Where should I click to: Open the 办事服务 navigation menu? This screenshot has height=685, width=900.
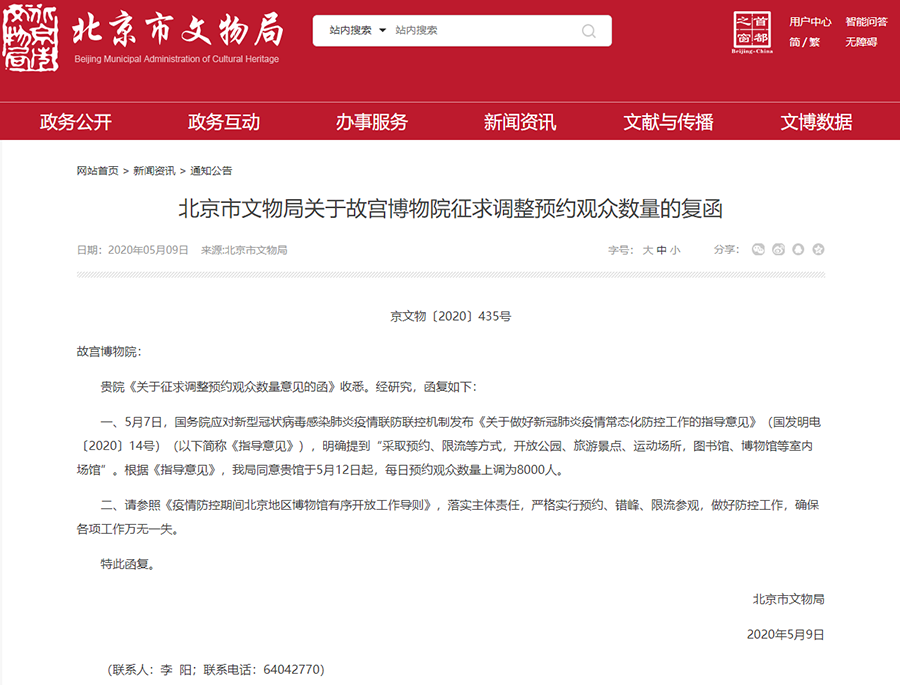[x=372, y=122]
